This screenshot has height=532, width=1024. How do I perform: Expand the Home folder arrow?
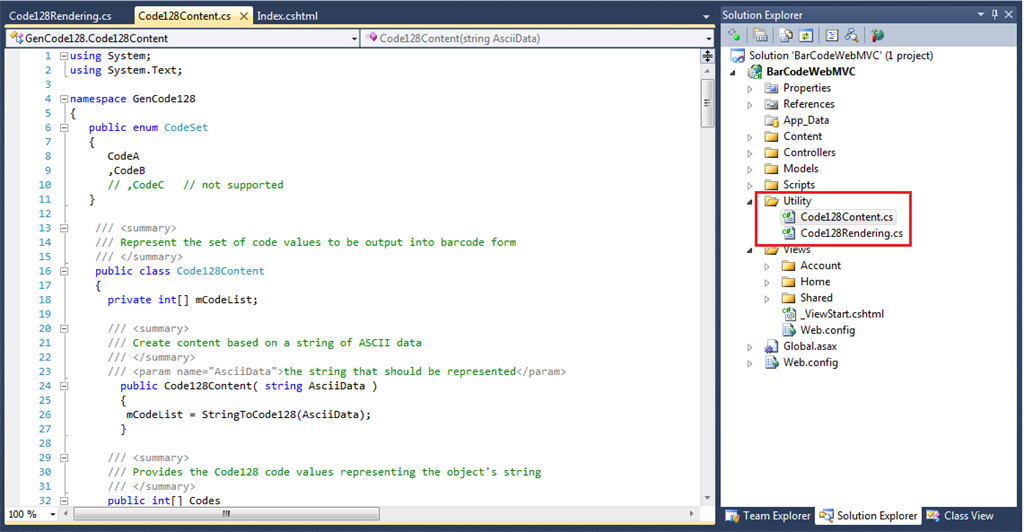tap(767, 283)
